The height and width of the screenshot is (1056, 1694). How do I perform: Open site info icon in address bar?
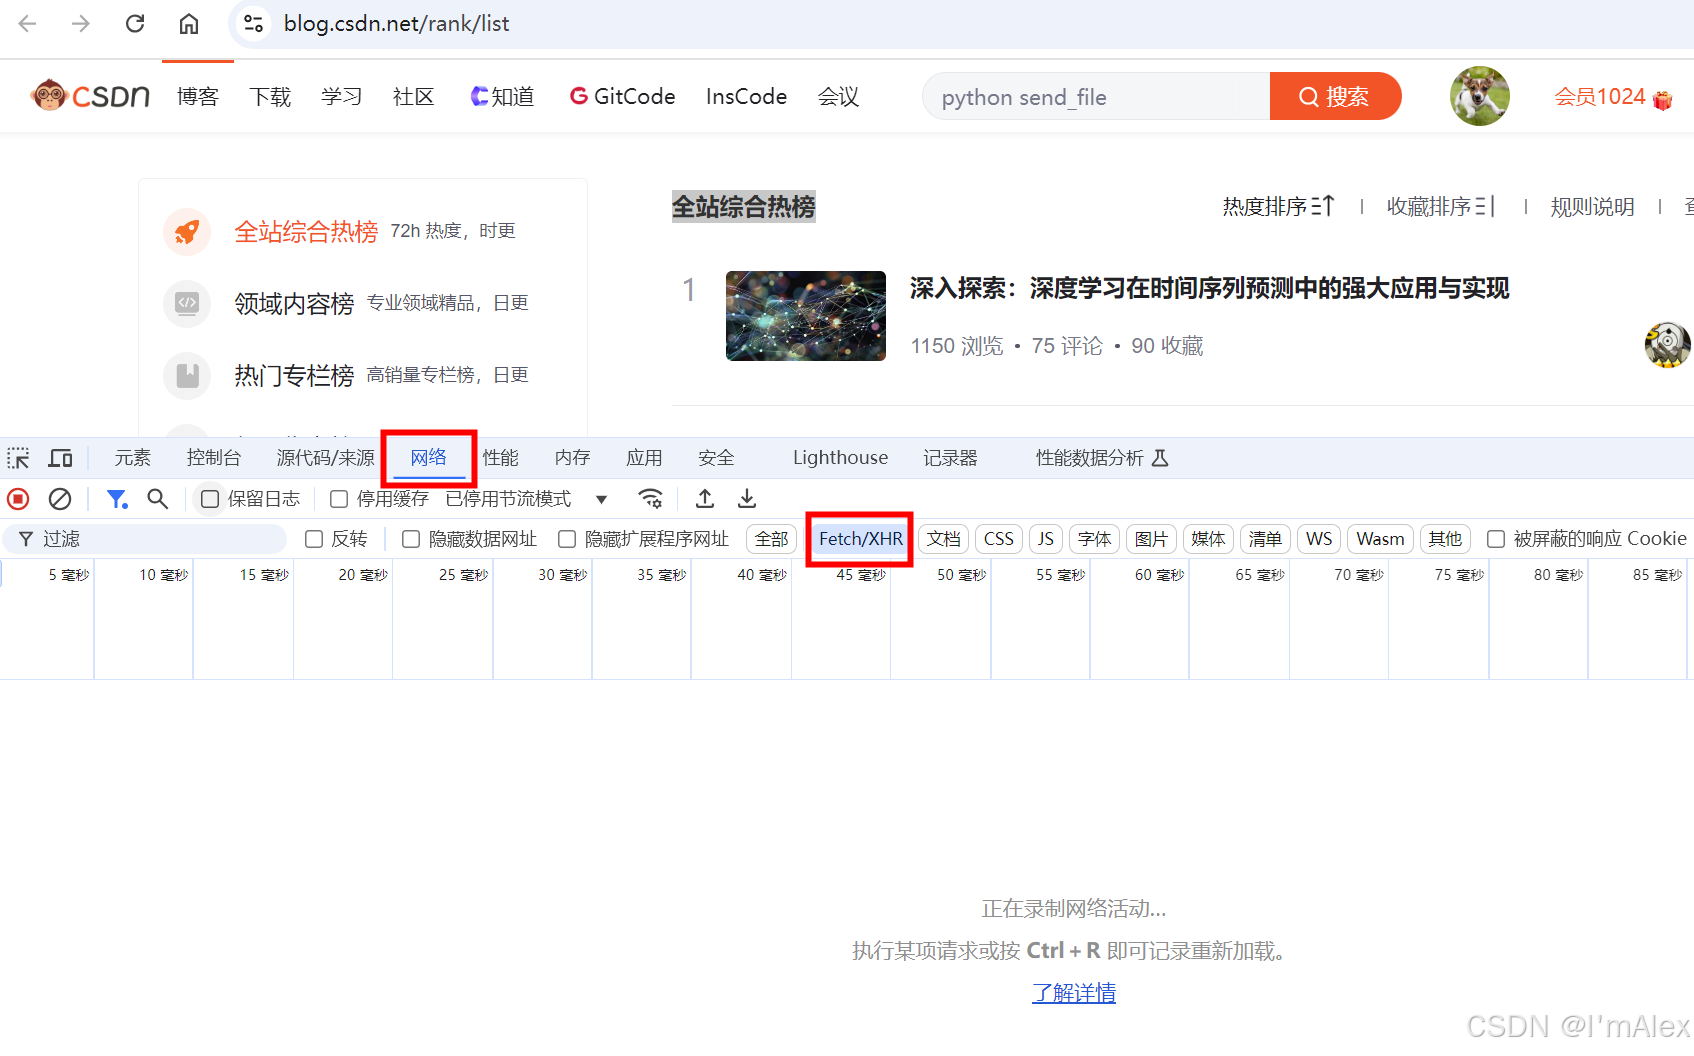254,23
